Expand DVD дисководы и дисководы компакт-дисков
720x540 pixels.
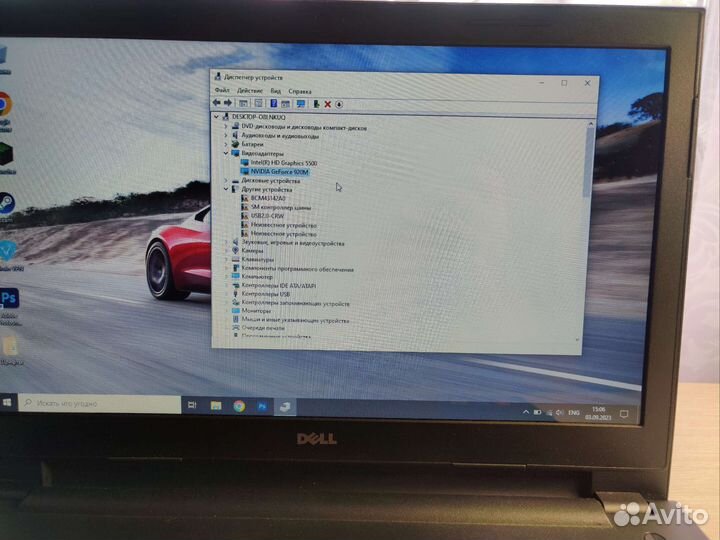click(225, 126)
